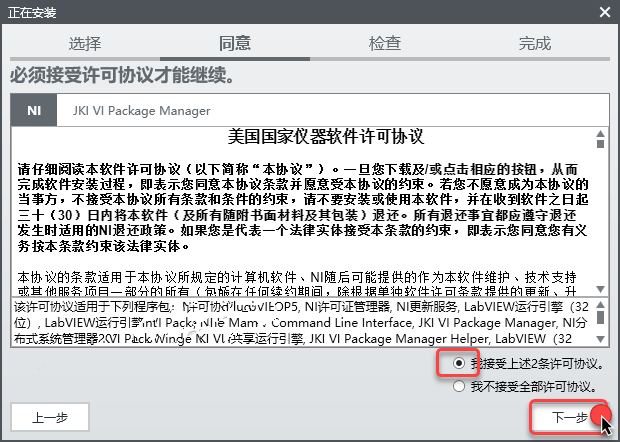Click the heading 美国国家仪器软件许可协议
The width and height of the screenshot is (620, 442).
326,137
